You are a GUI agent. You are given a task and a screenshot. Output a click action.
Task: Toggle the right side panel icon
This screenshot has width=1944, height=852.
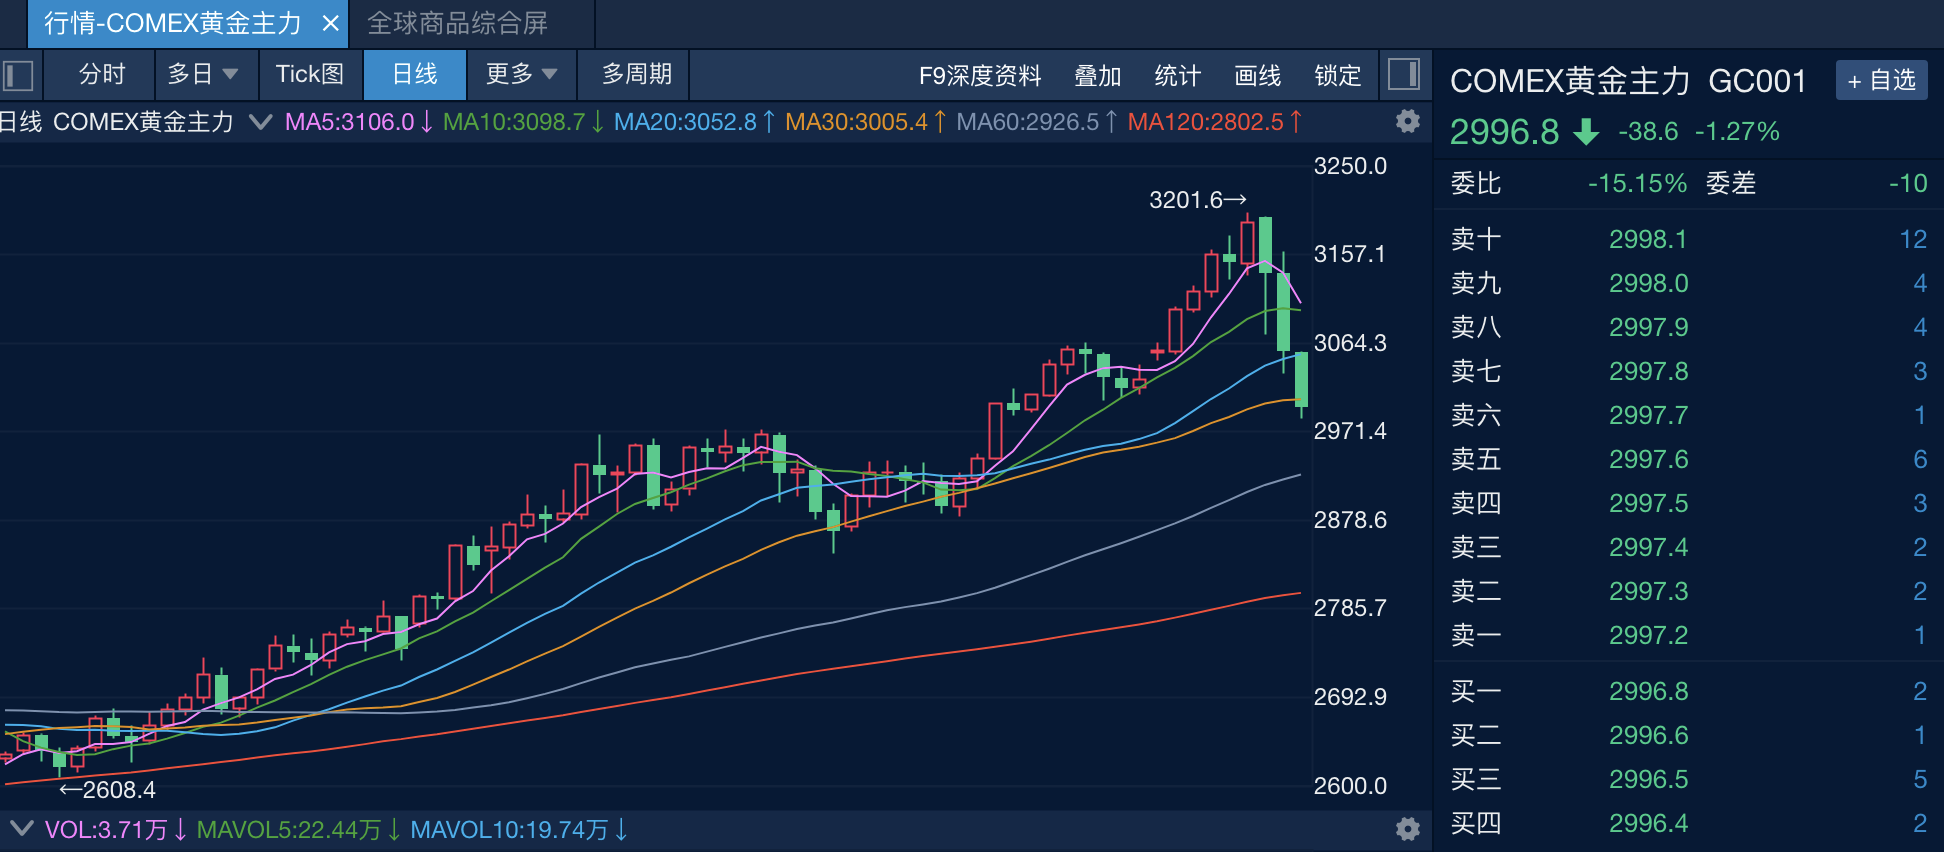(1404, 74)
